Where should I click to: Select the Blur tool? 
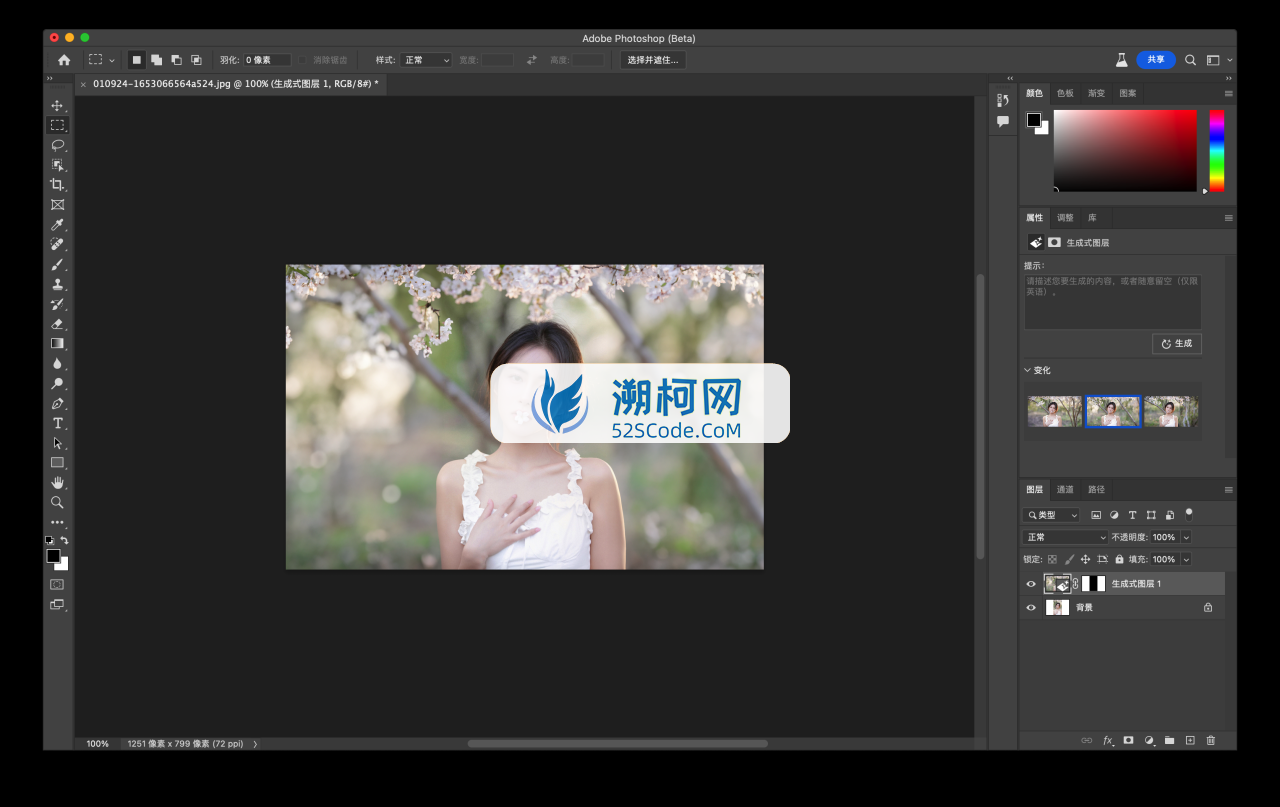coord(57,363)
